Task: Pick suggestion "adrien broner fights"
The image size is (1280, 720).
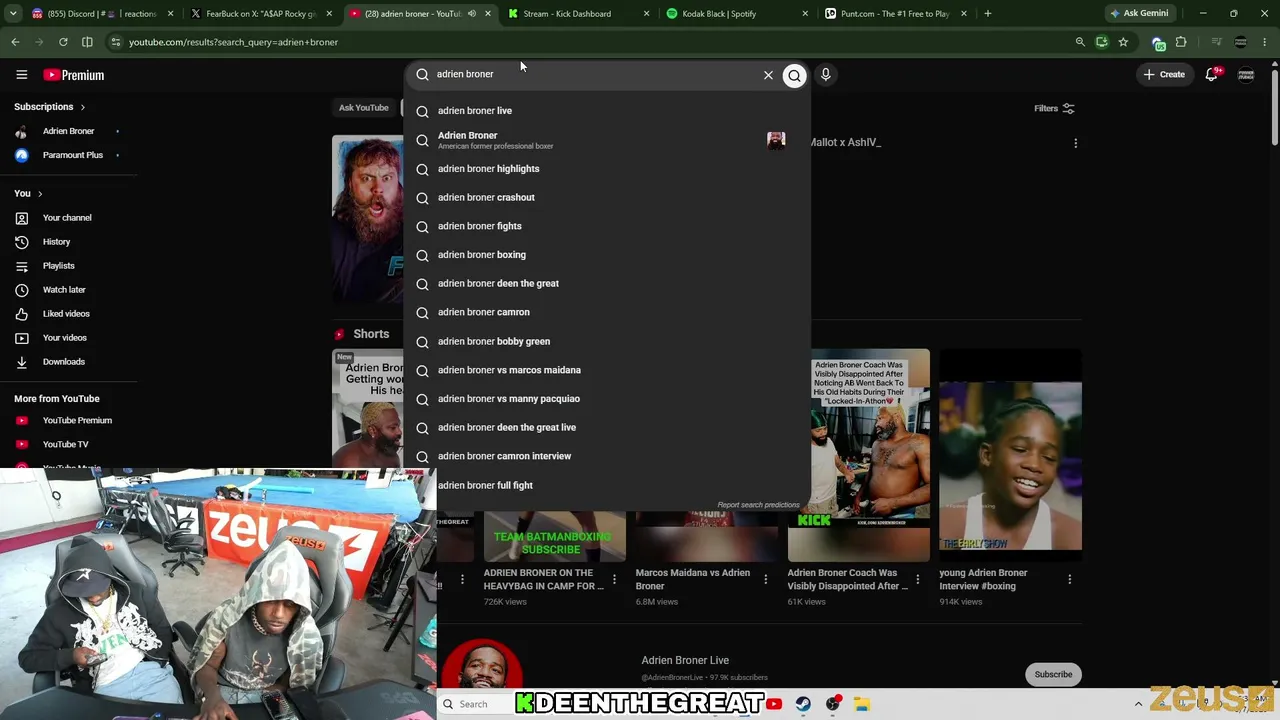Action: click(607, 226)
